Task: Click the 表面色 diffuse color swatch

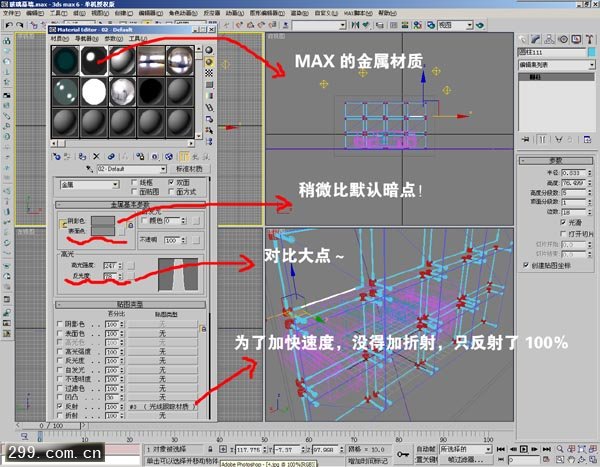Action: tap(103, 230)
